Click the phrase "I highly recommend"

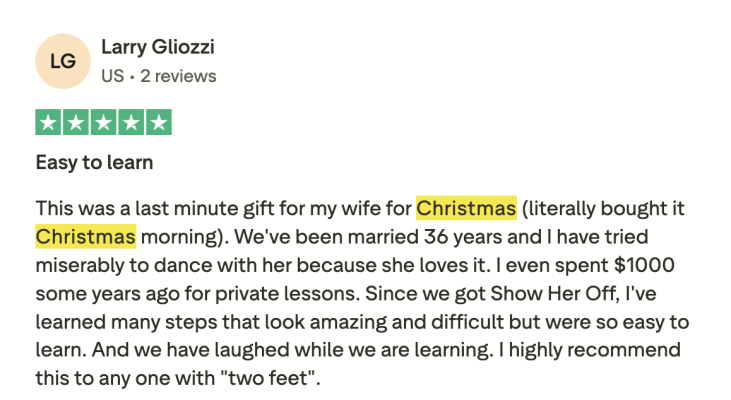583,351
